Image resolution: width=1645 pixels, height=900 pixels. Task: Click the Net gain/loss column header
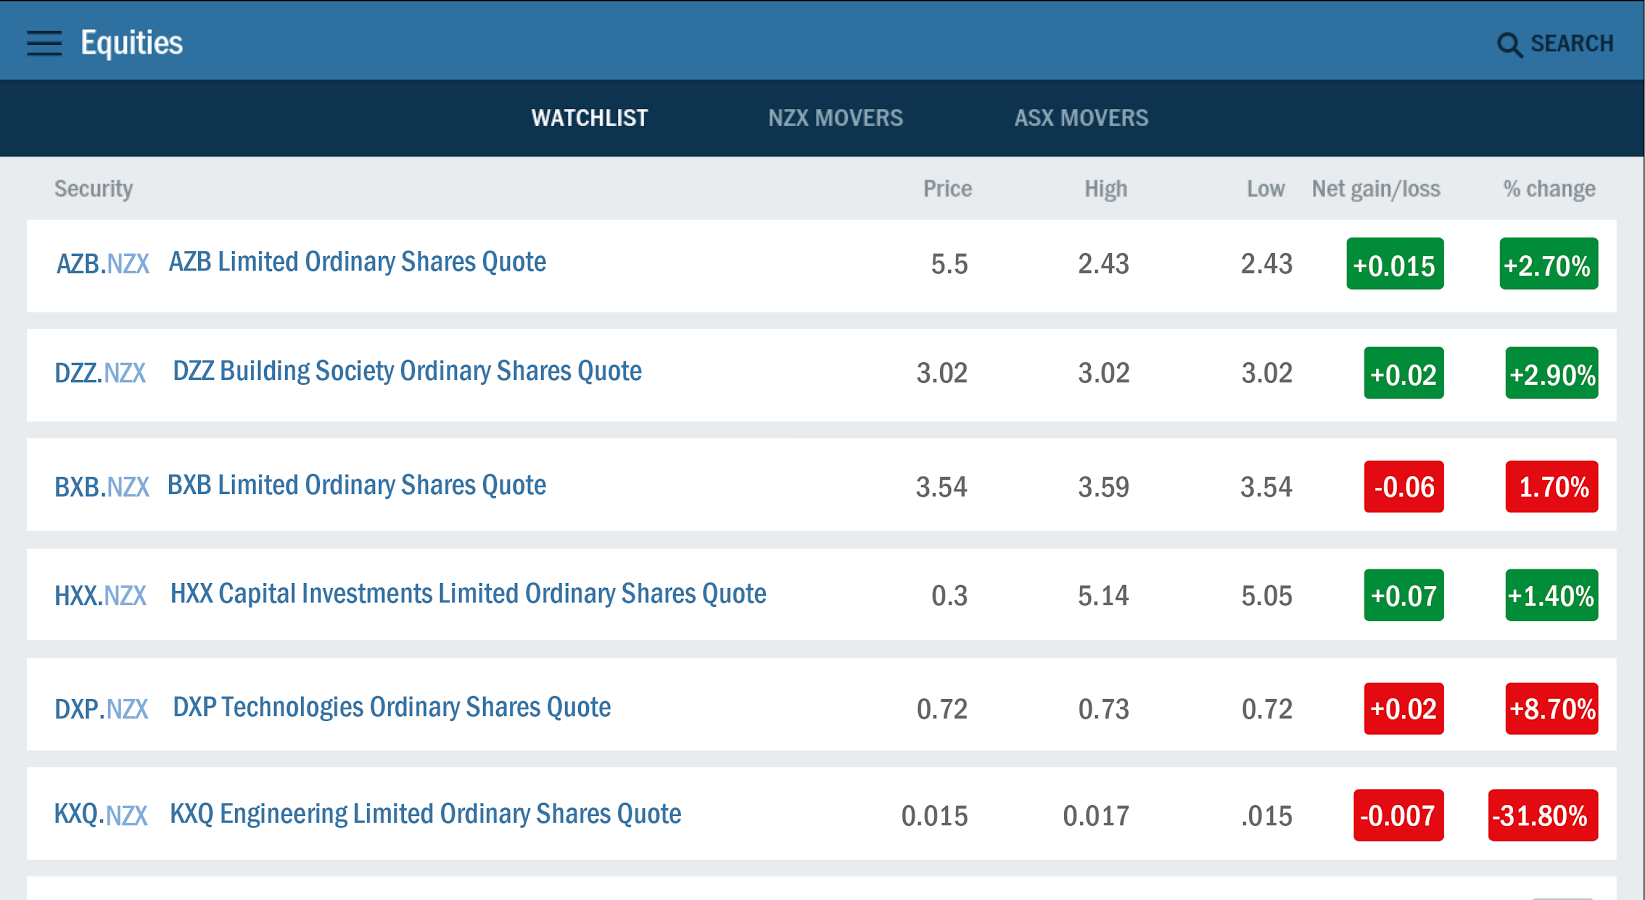1376,189
